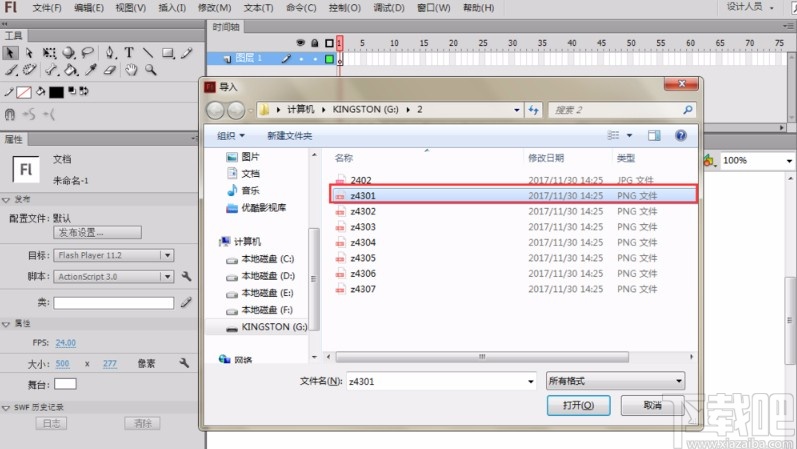Screen dimensions: 797x449
Task: Click stage width value 500
Action: [63, 364]
